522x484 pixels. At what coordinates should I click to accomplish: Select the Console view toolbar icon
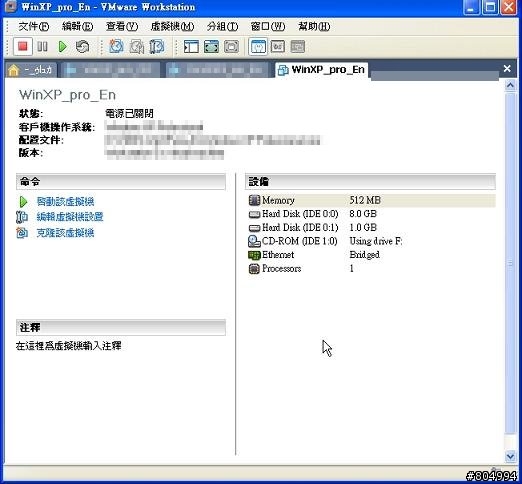[278, 47]
